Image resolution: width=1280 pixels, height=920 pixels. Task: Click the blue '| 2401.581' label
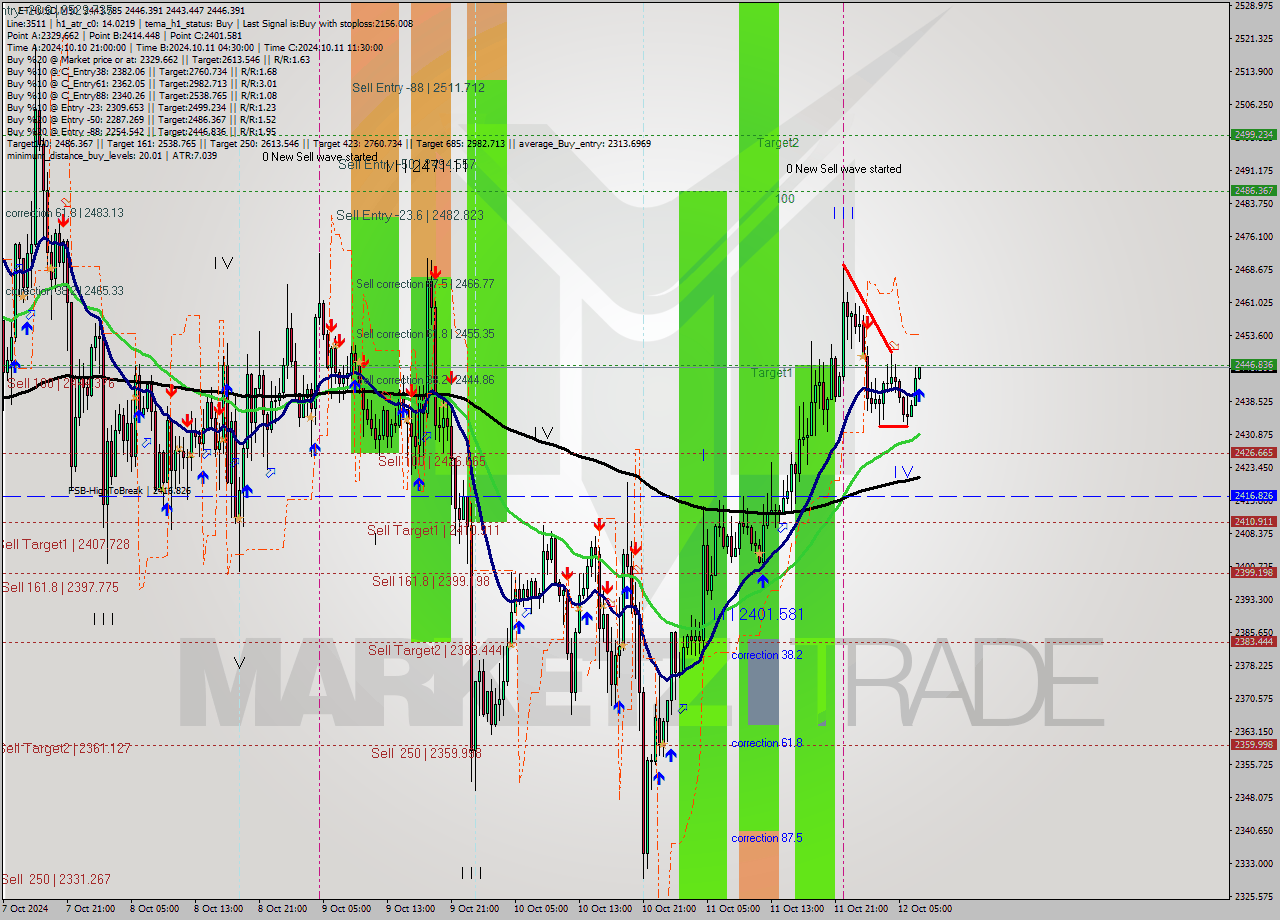click(767, 614)
